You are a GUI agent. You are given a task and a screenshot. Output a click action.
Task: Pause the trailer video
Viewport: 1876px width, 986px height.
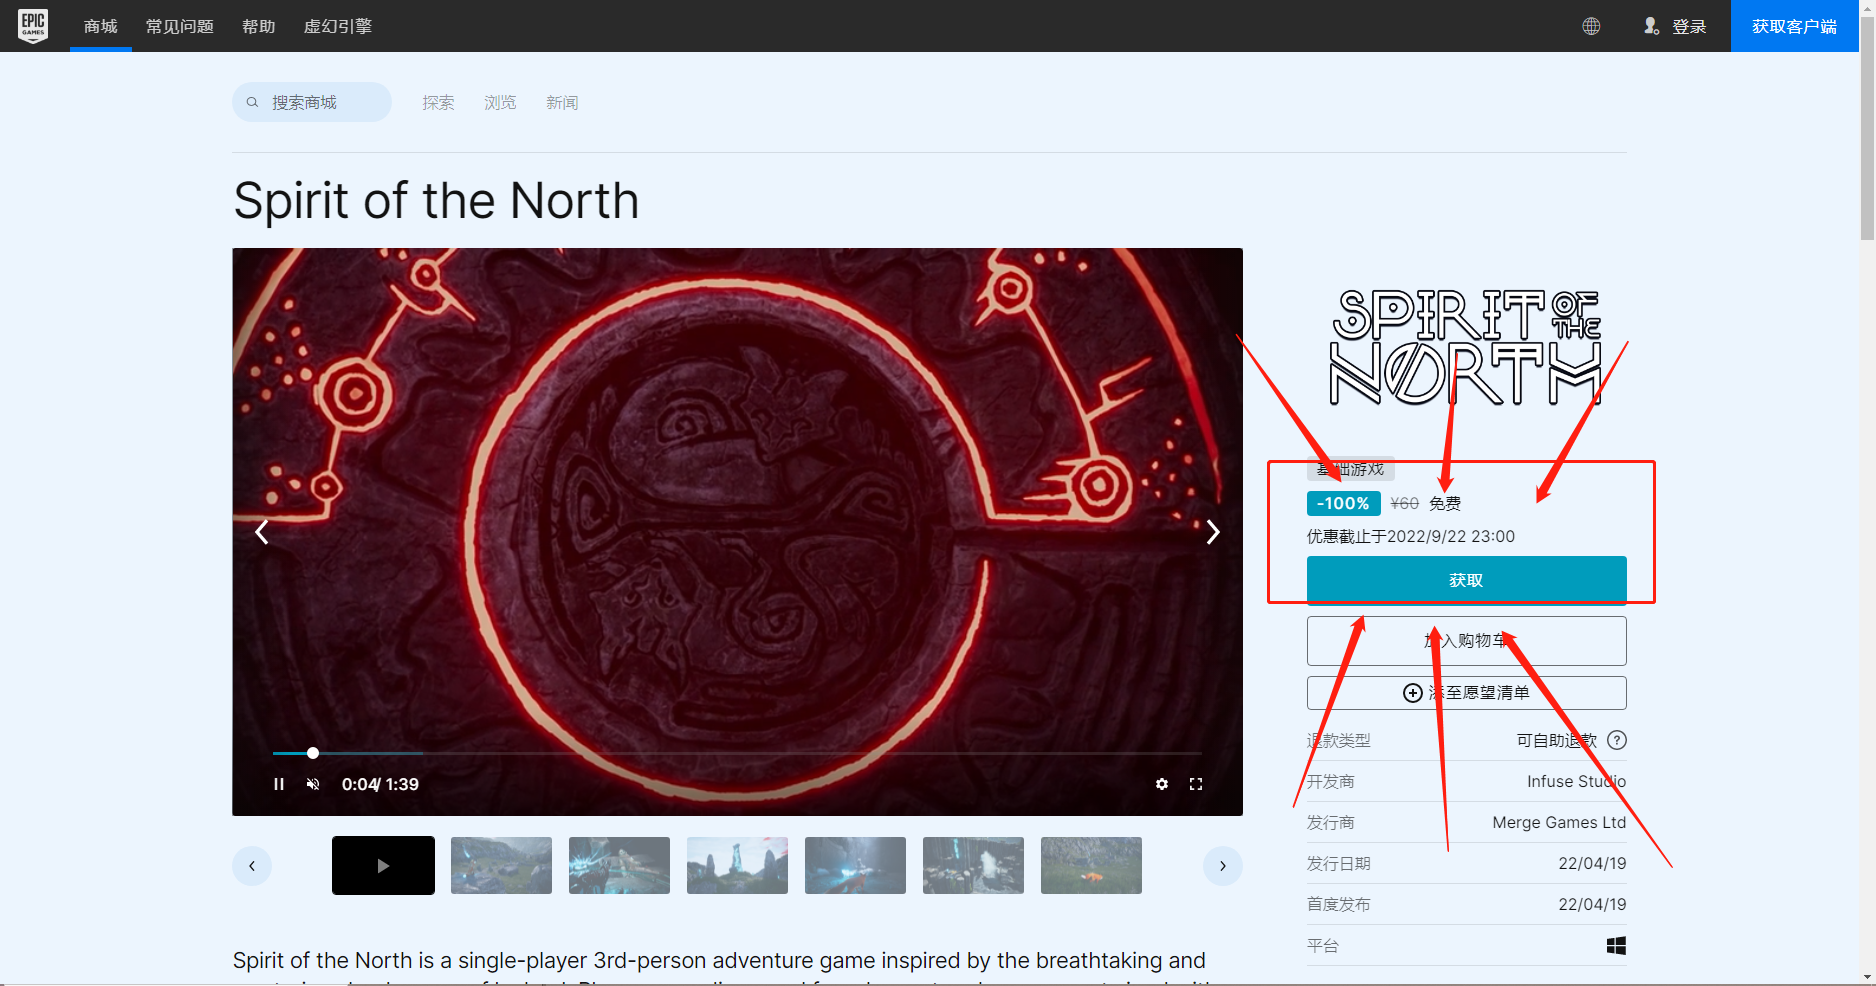tap(279, 784)
